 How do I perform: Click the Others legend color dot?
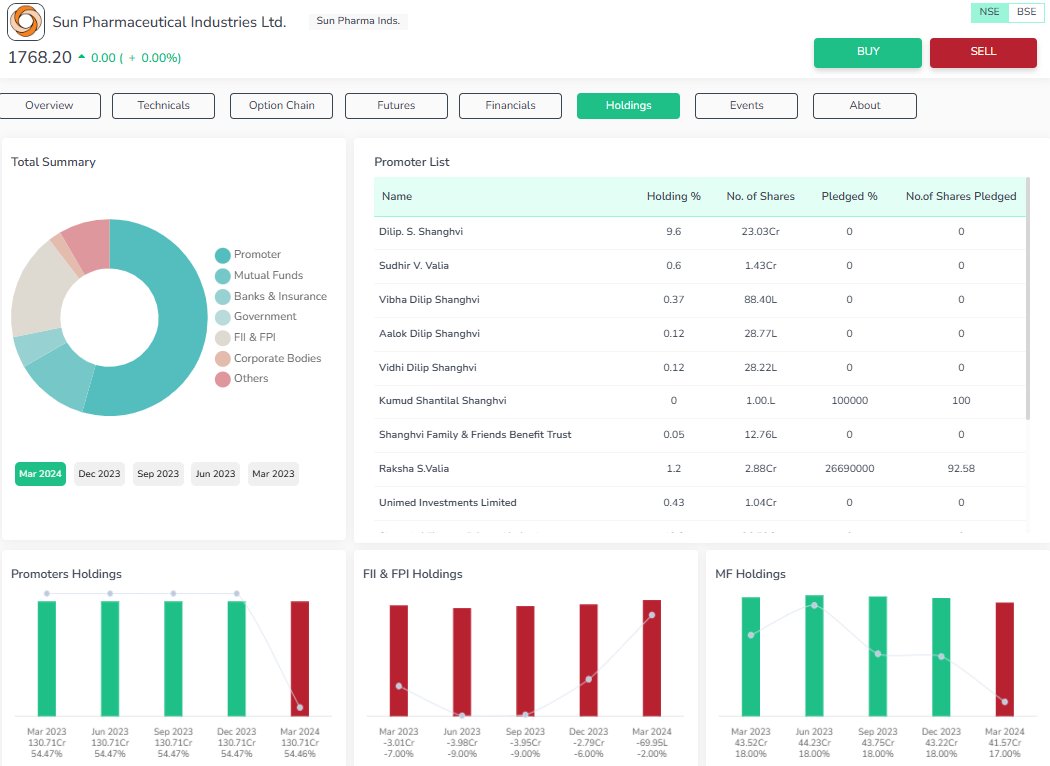tap(223, 379)
